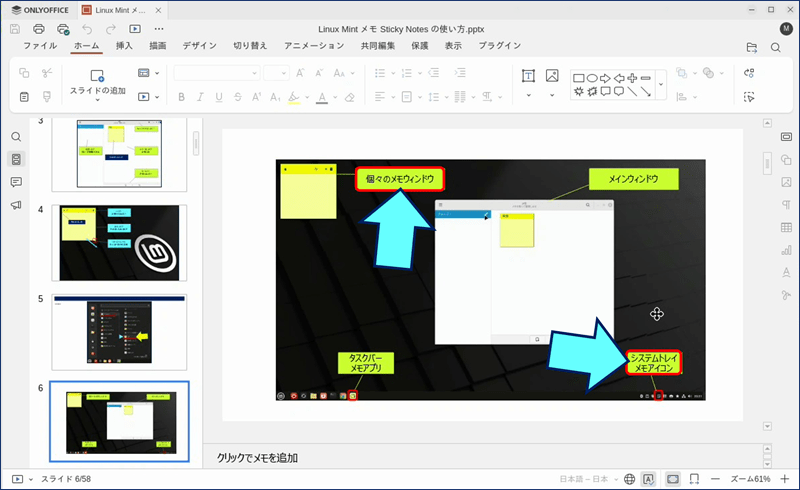Screen dimensions: 800x490
Task: Select slide 4 thumbnail
Action: [119, 243]
